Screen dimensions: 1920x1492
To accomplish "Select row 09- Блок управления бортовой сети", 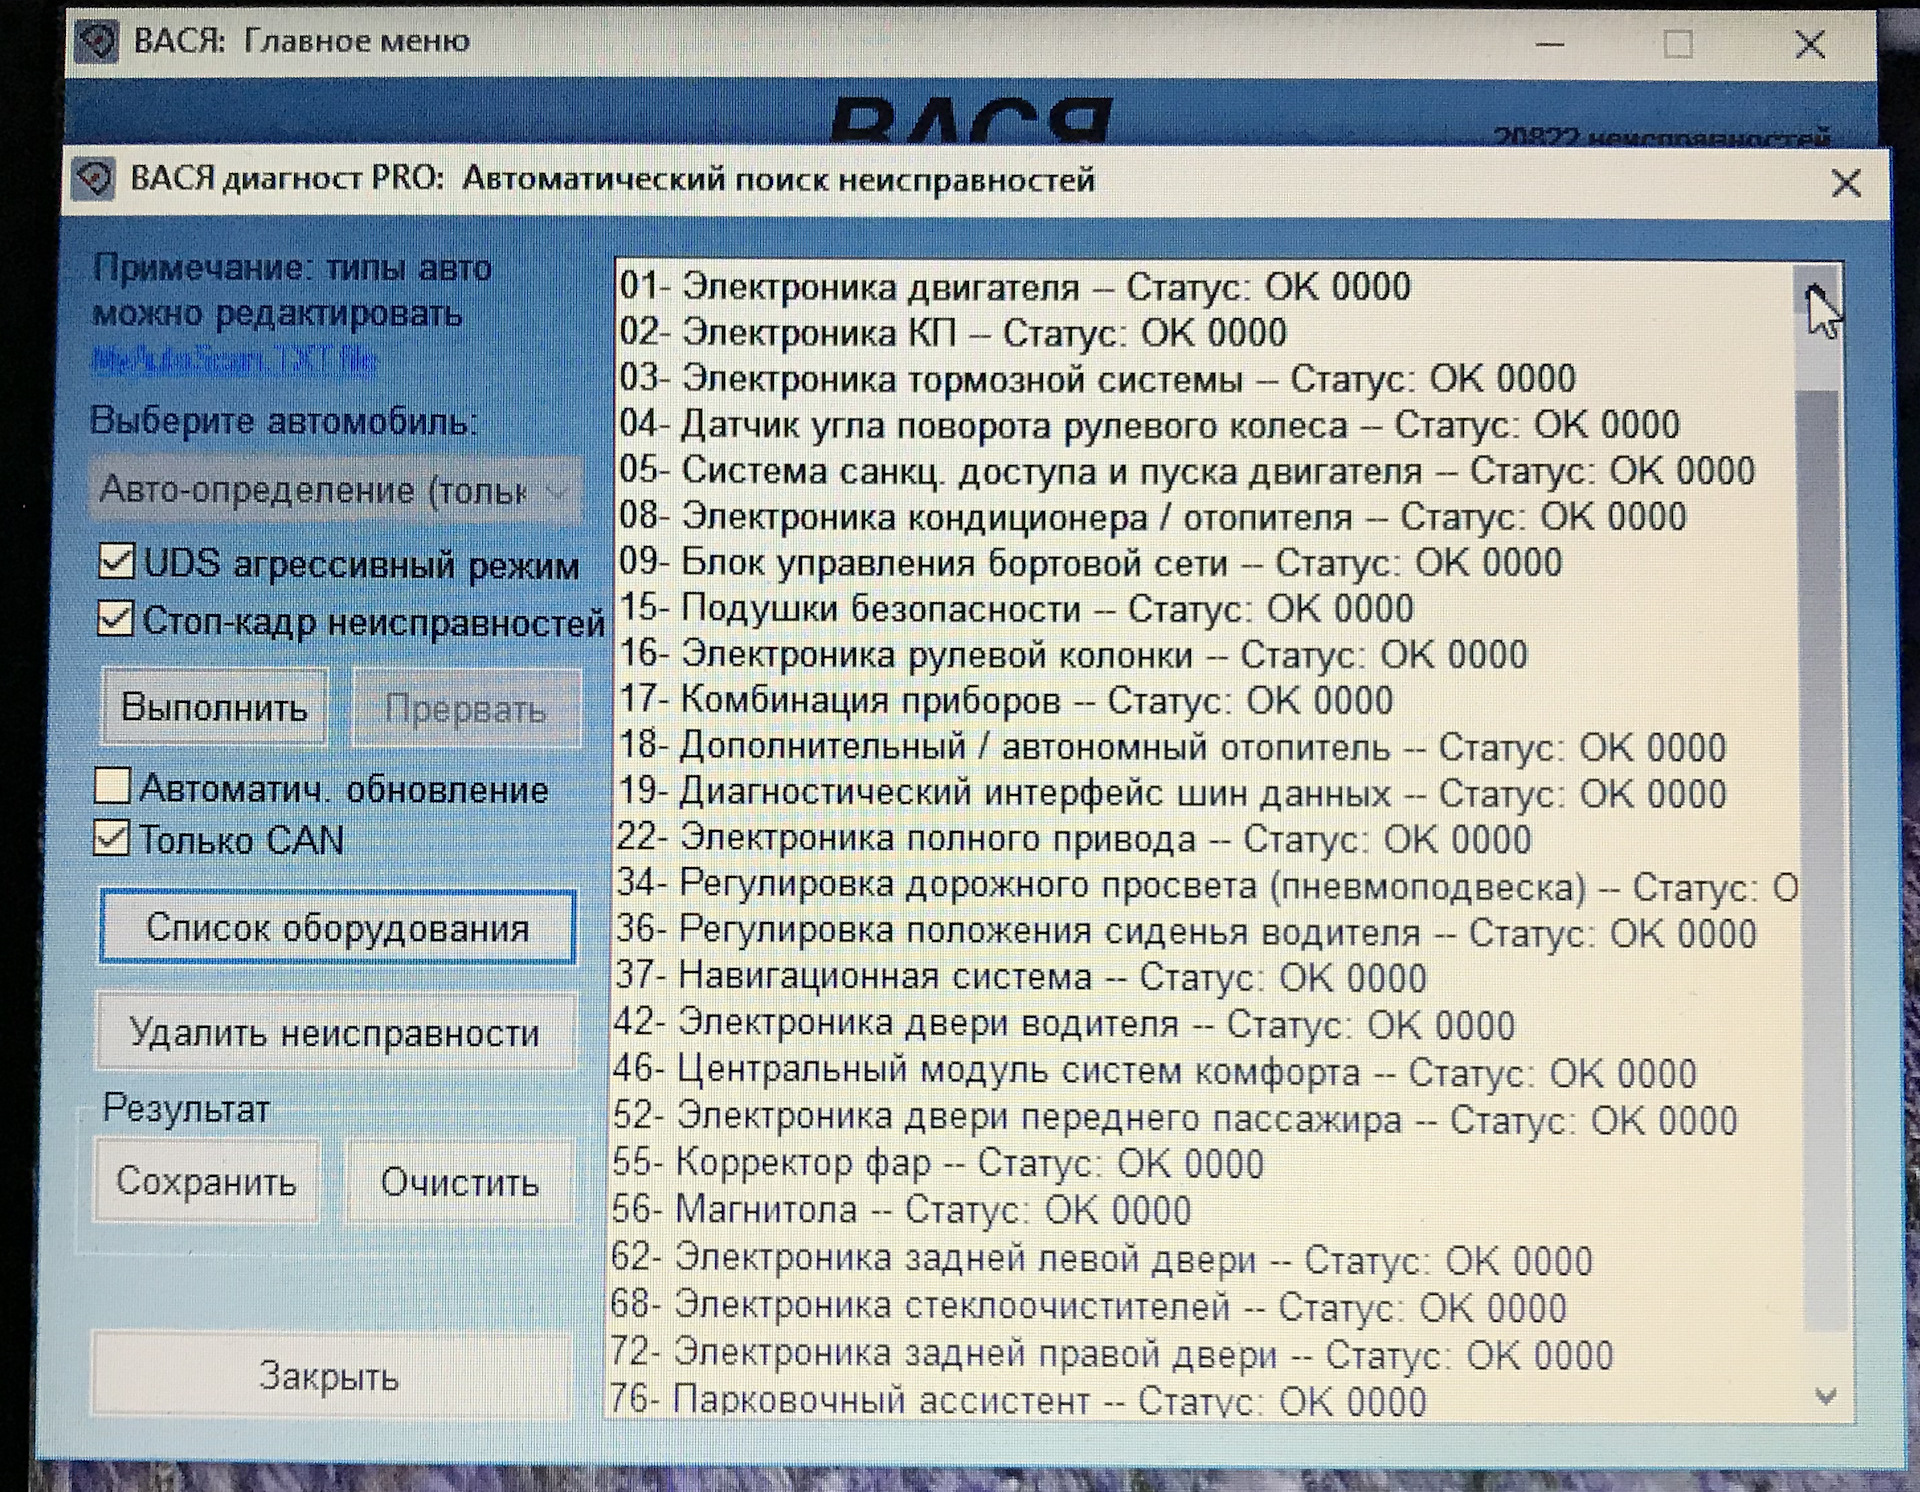I will pos(1090,562).
